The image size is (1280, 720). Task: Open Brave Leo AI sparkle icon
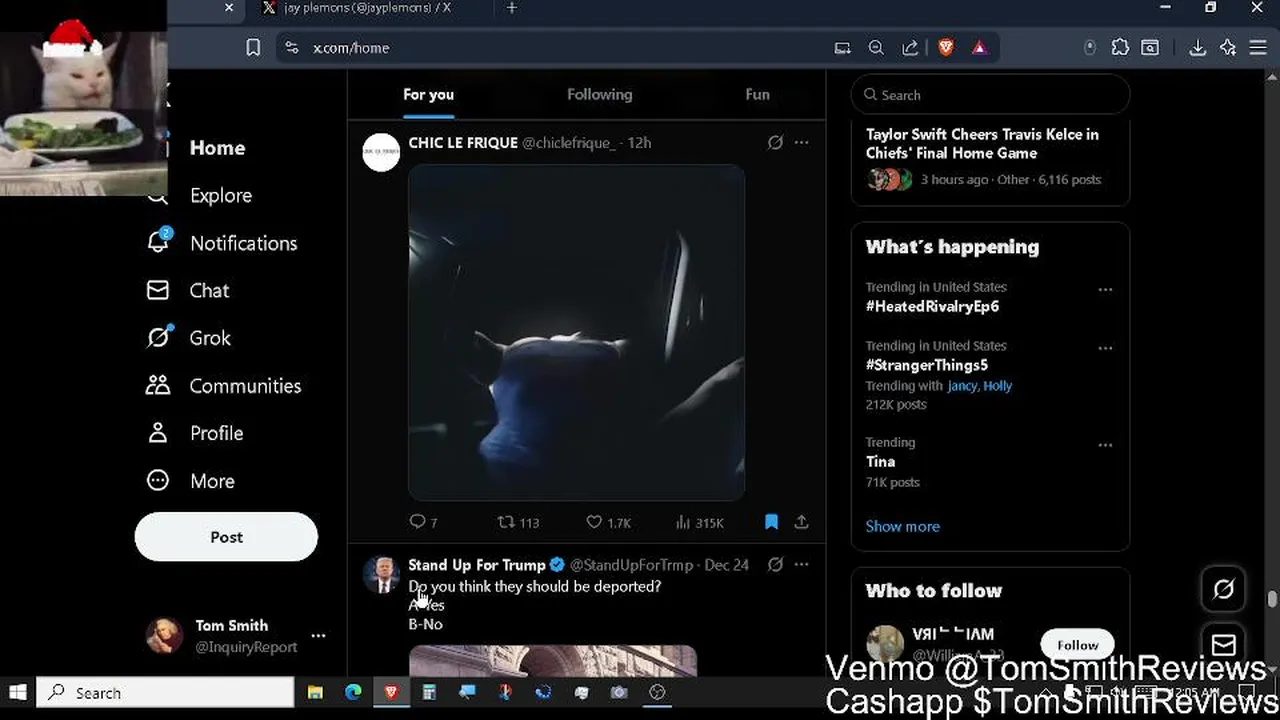click(x=1228, y=48)
